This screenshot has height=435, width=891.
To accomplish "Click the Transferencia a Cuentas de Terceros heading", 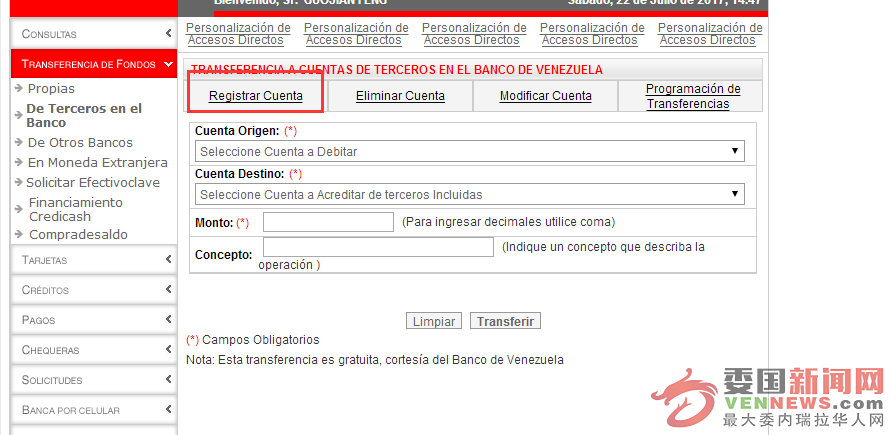I will point(397,70).
